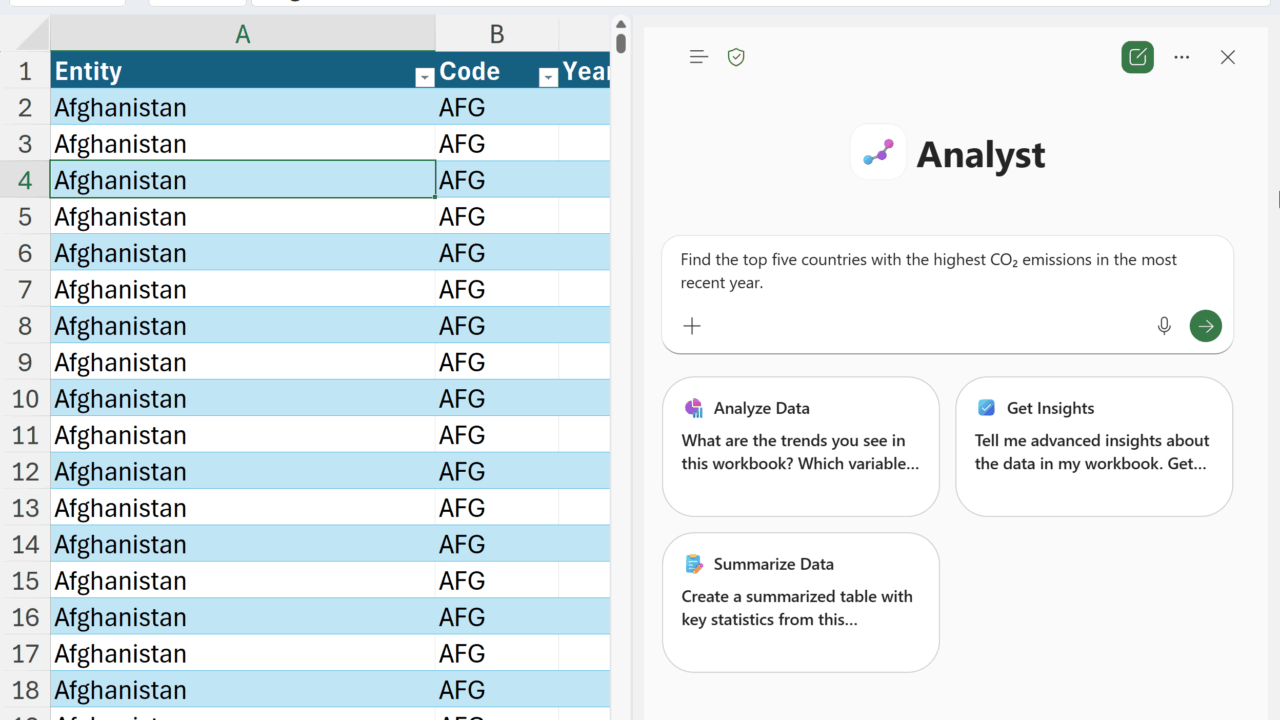Click the green send arrow button
The width and height of the screenshot is (1280, 720).
point(1205,326)
